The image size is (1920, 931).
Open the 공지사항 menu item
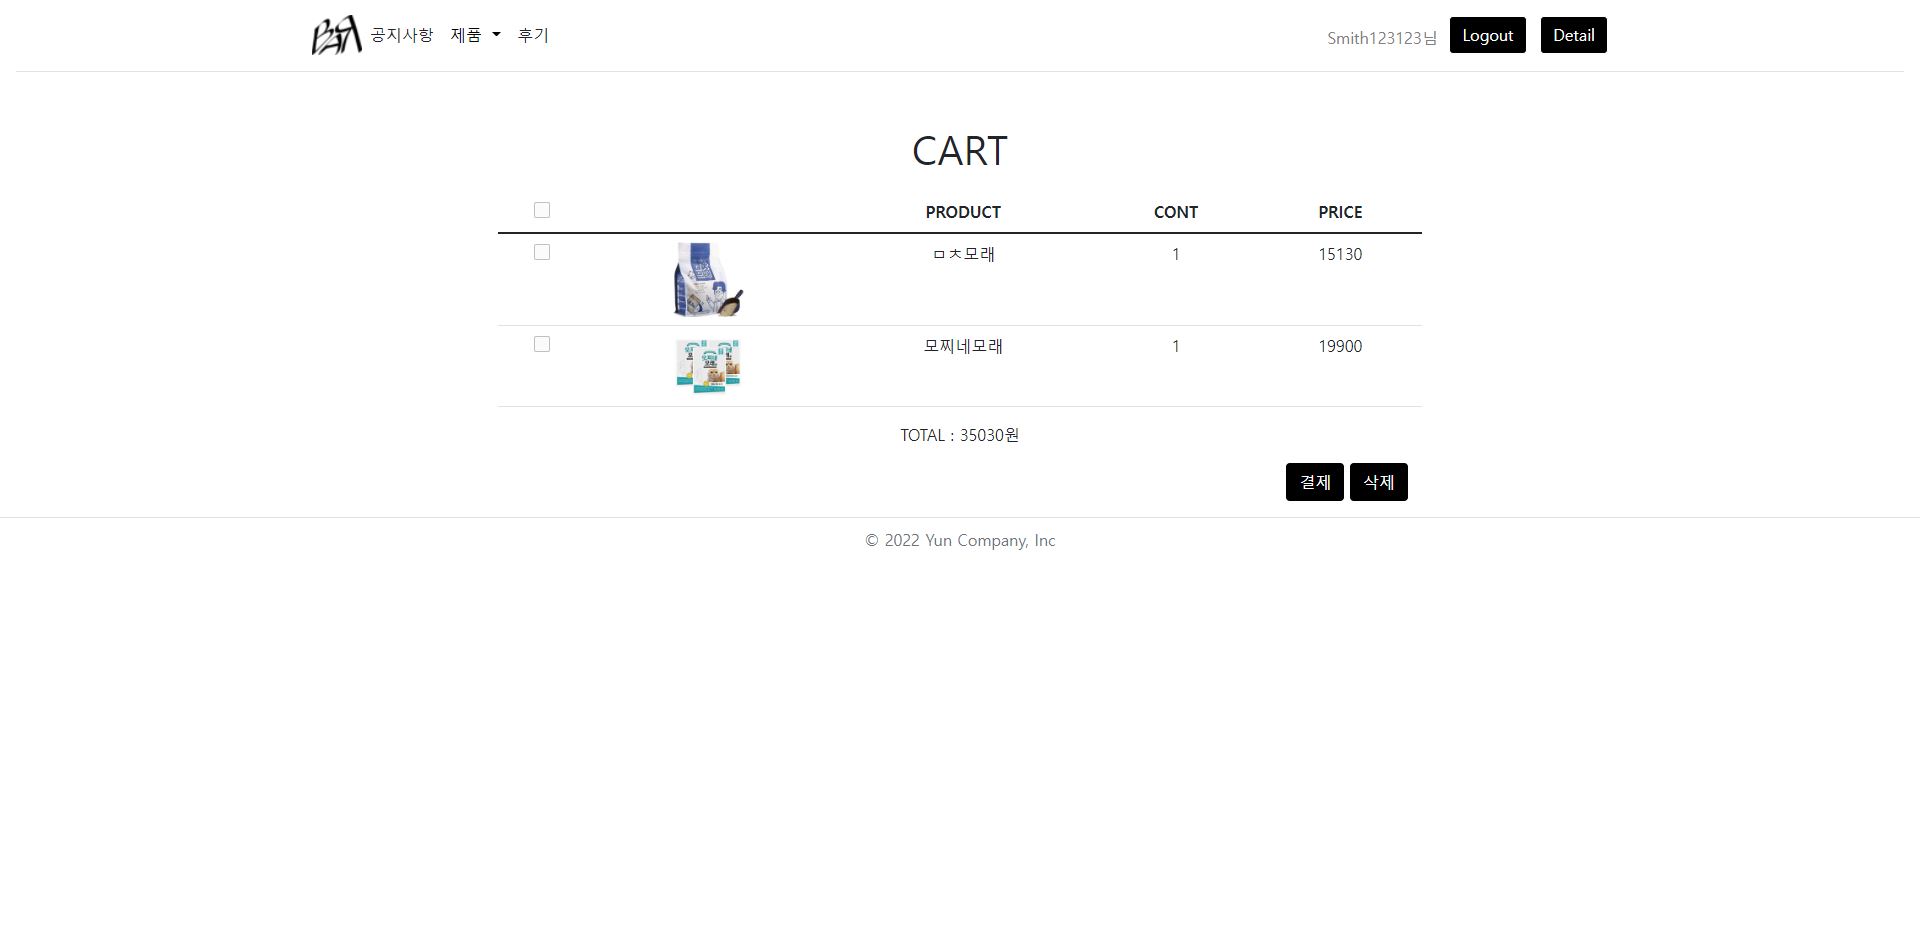(x=401, y=35)
